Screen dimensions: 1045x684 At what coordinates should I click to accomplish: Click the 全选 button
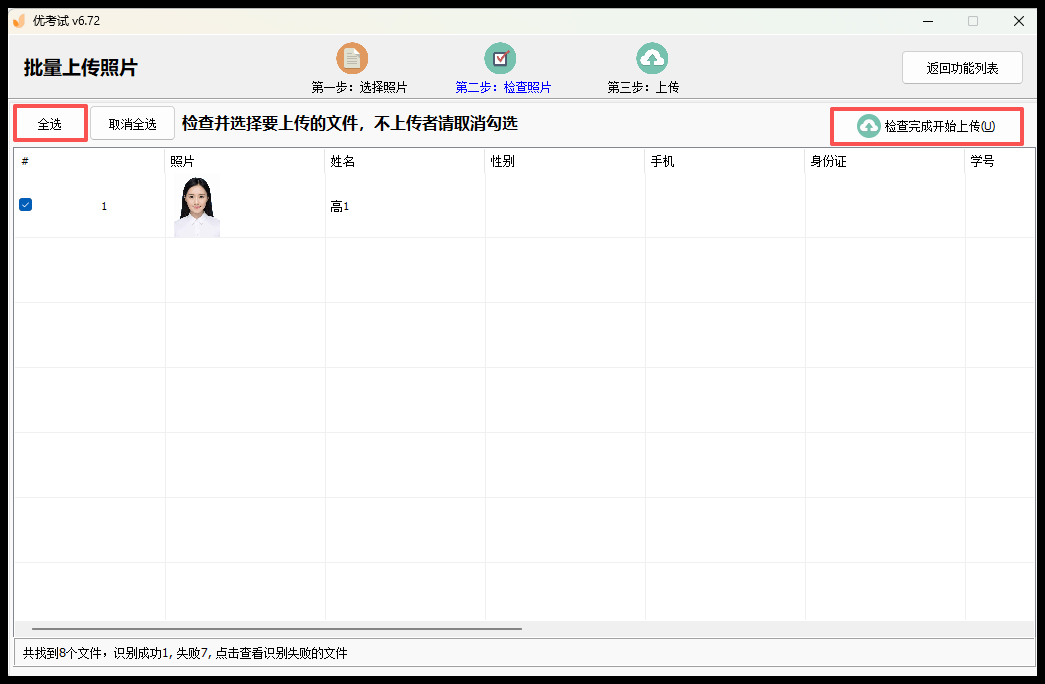(x=50, y=123)
